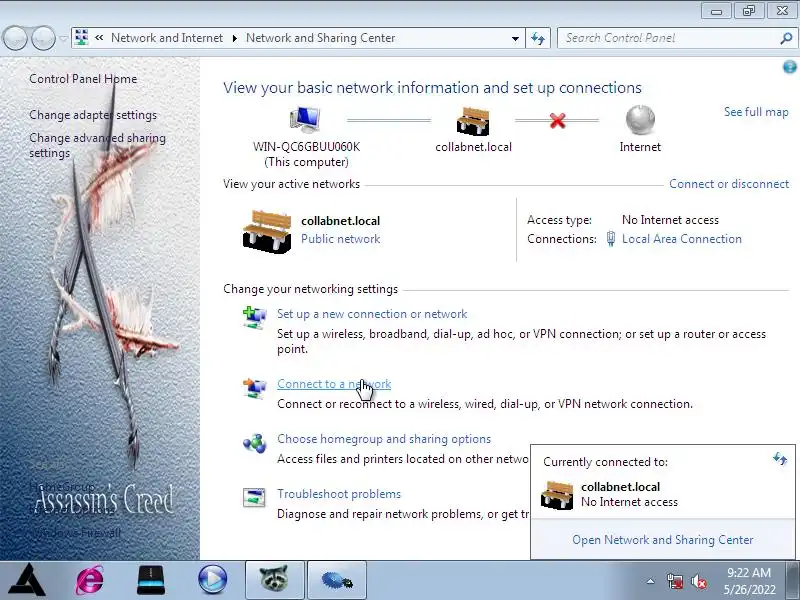800x600 pixels.
Task: Click the homegroup spheres icon
Action: pyautogui.click(x=254, y=443)
